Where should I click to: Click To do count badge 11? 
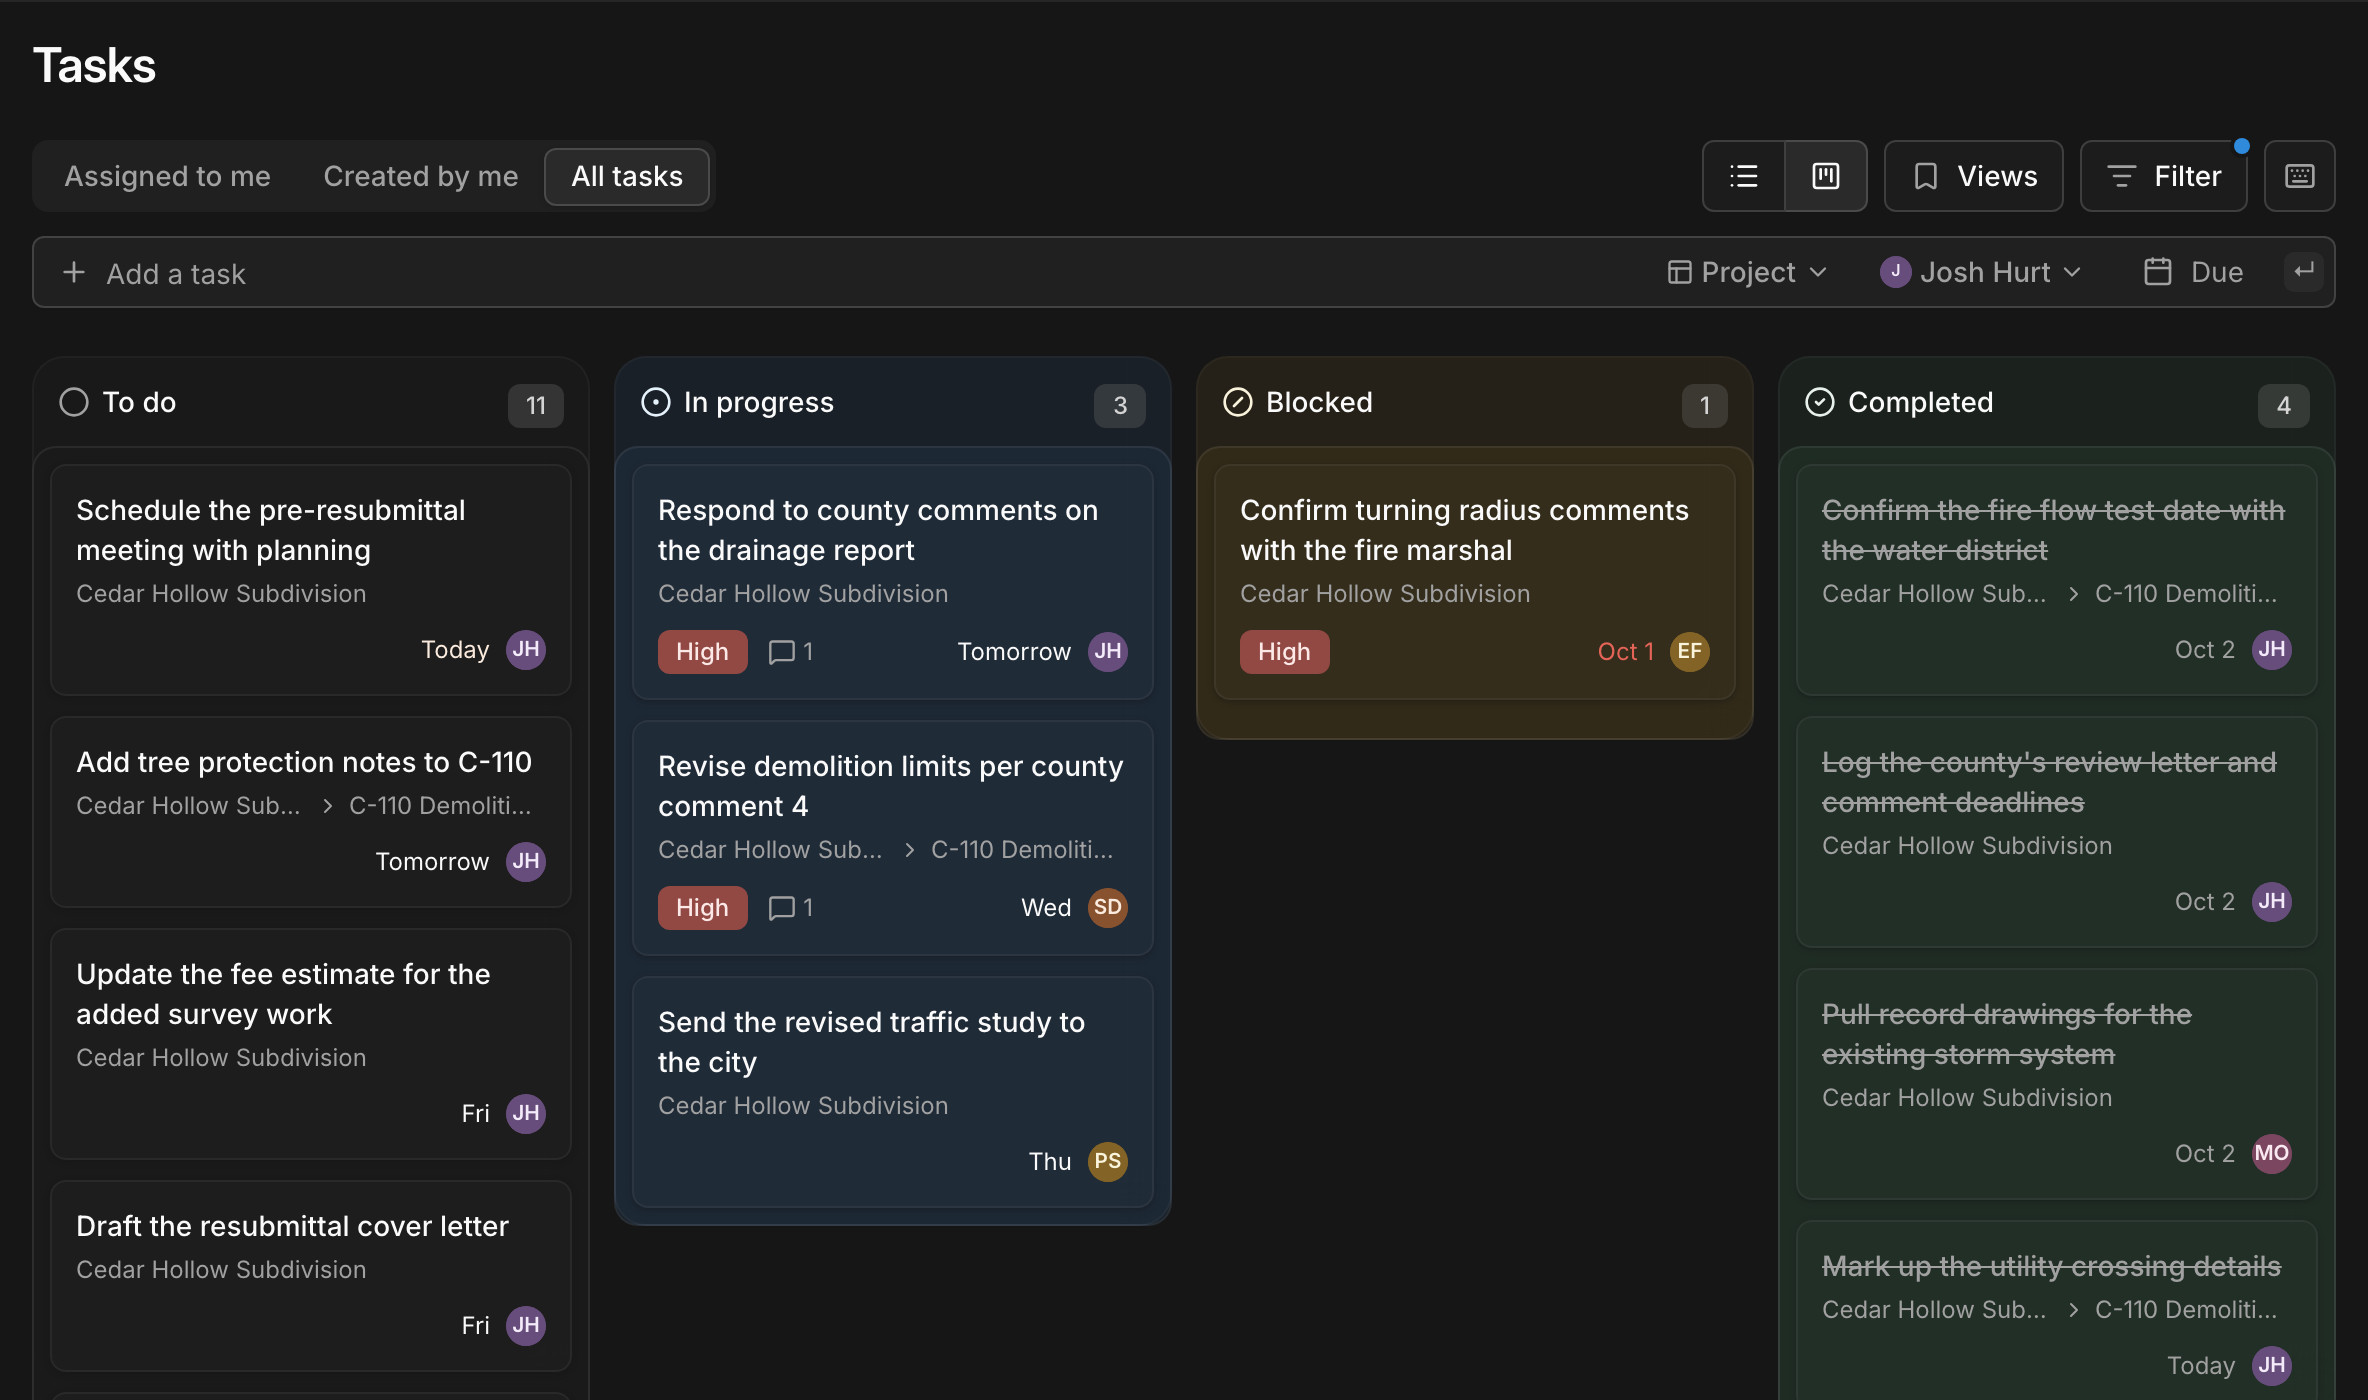(536, 405)
